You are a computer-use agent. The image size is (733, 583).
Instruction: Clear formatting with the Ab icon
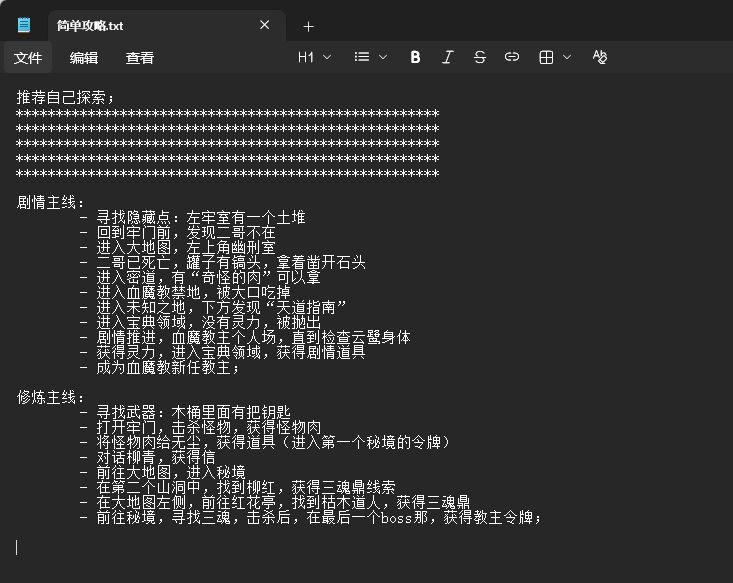coord(600,57)
